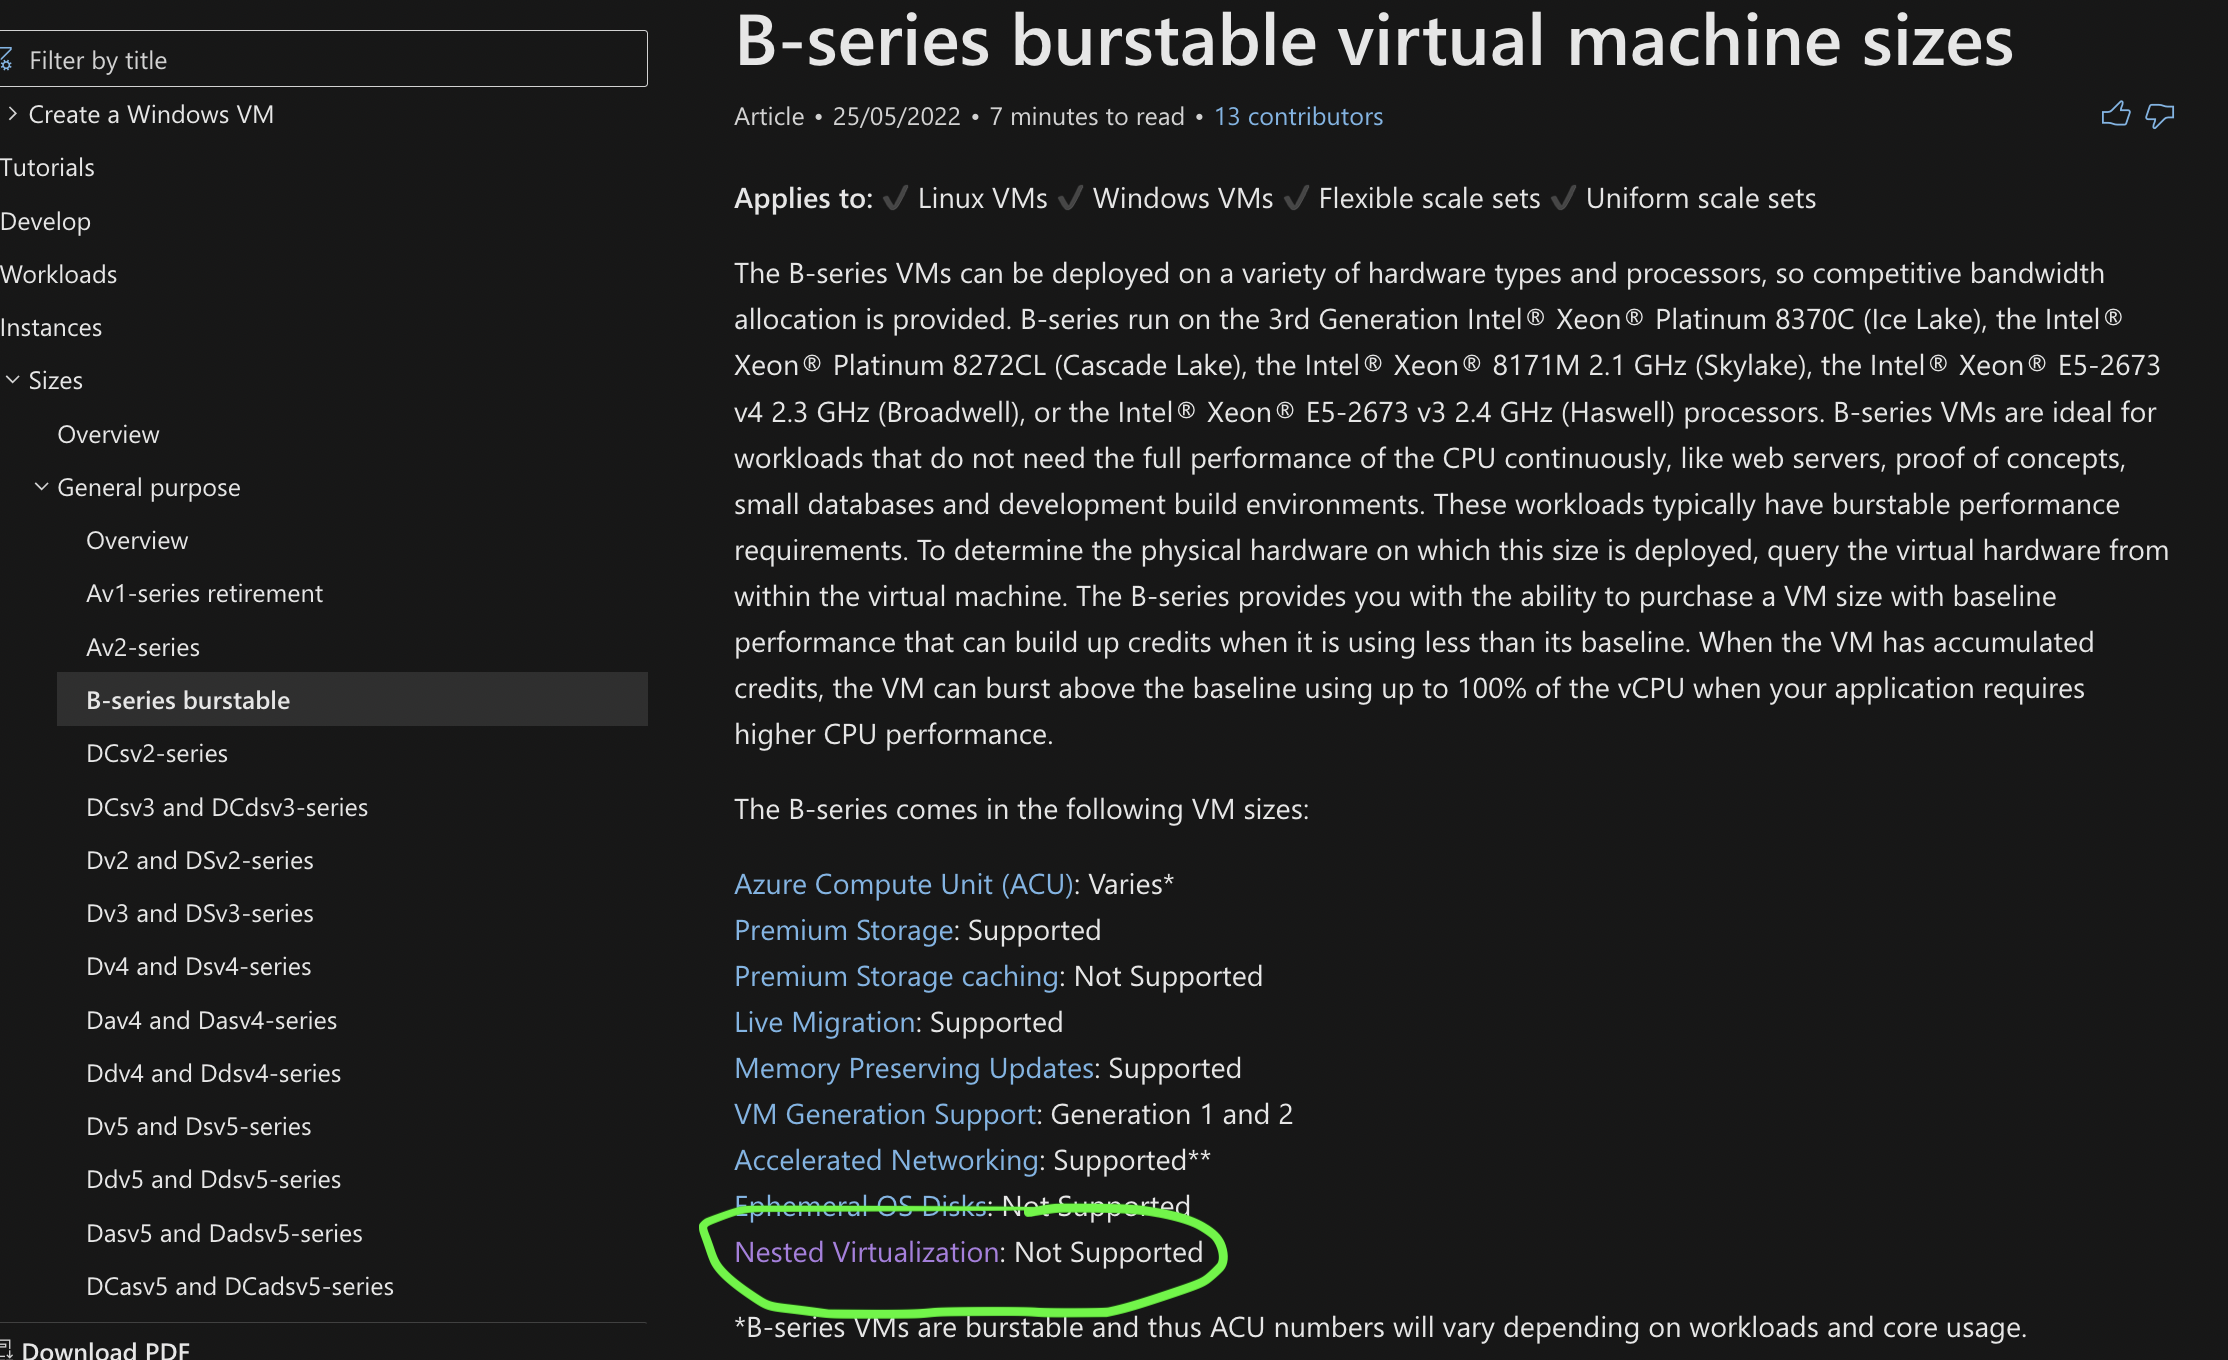Open Premium Storage caching link
Screen dimensions: 2228x1360
coord(896,976)
